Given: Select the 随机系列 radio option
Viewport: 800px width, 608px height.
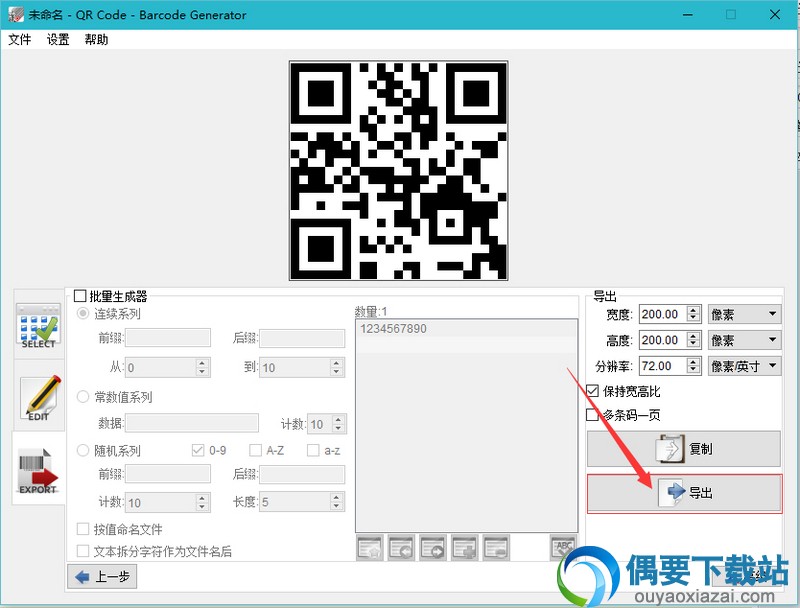Looking at the screenshot, I should point(83,450).
